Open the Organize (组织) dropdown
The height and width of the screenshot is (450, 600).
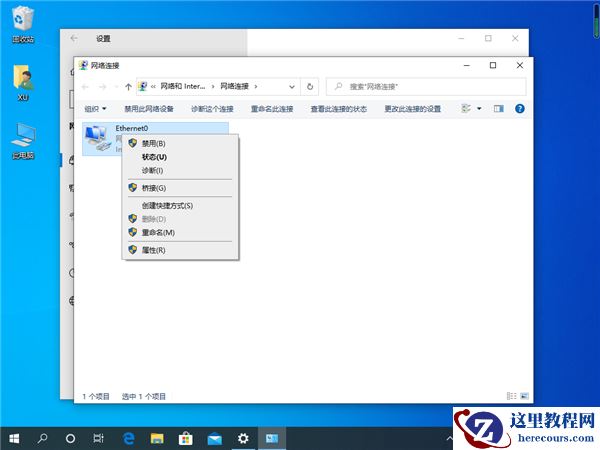point(95,109)
